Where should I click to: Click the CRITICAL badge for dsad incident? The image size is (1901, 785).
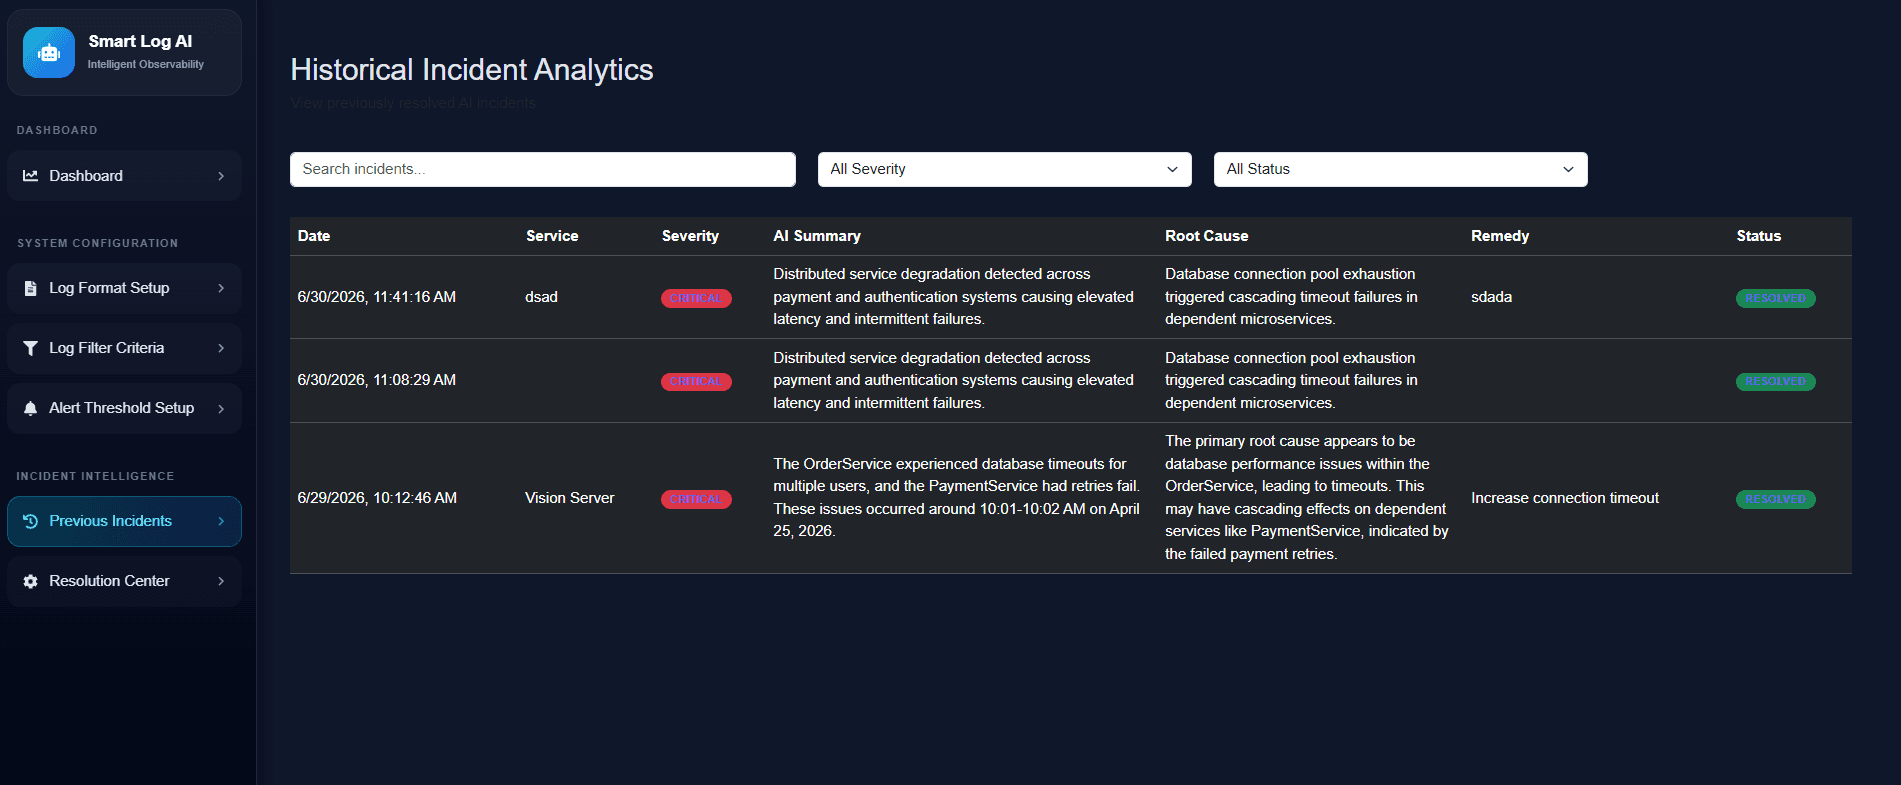[696, 298]
